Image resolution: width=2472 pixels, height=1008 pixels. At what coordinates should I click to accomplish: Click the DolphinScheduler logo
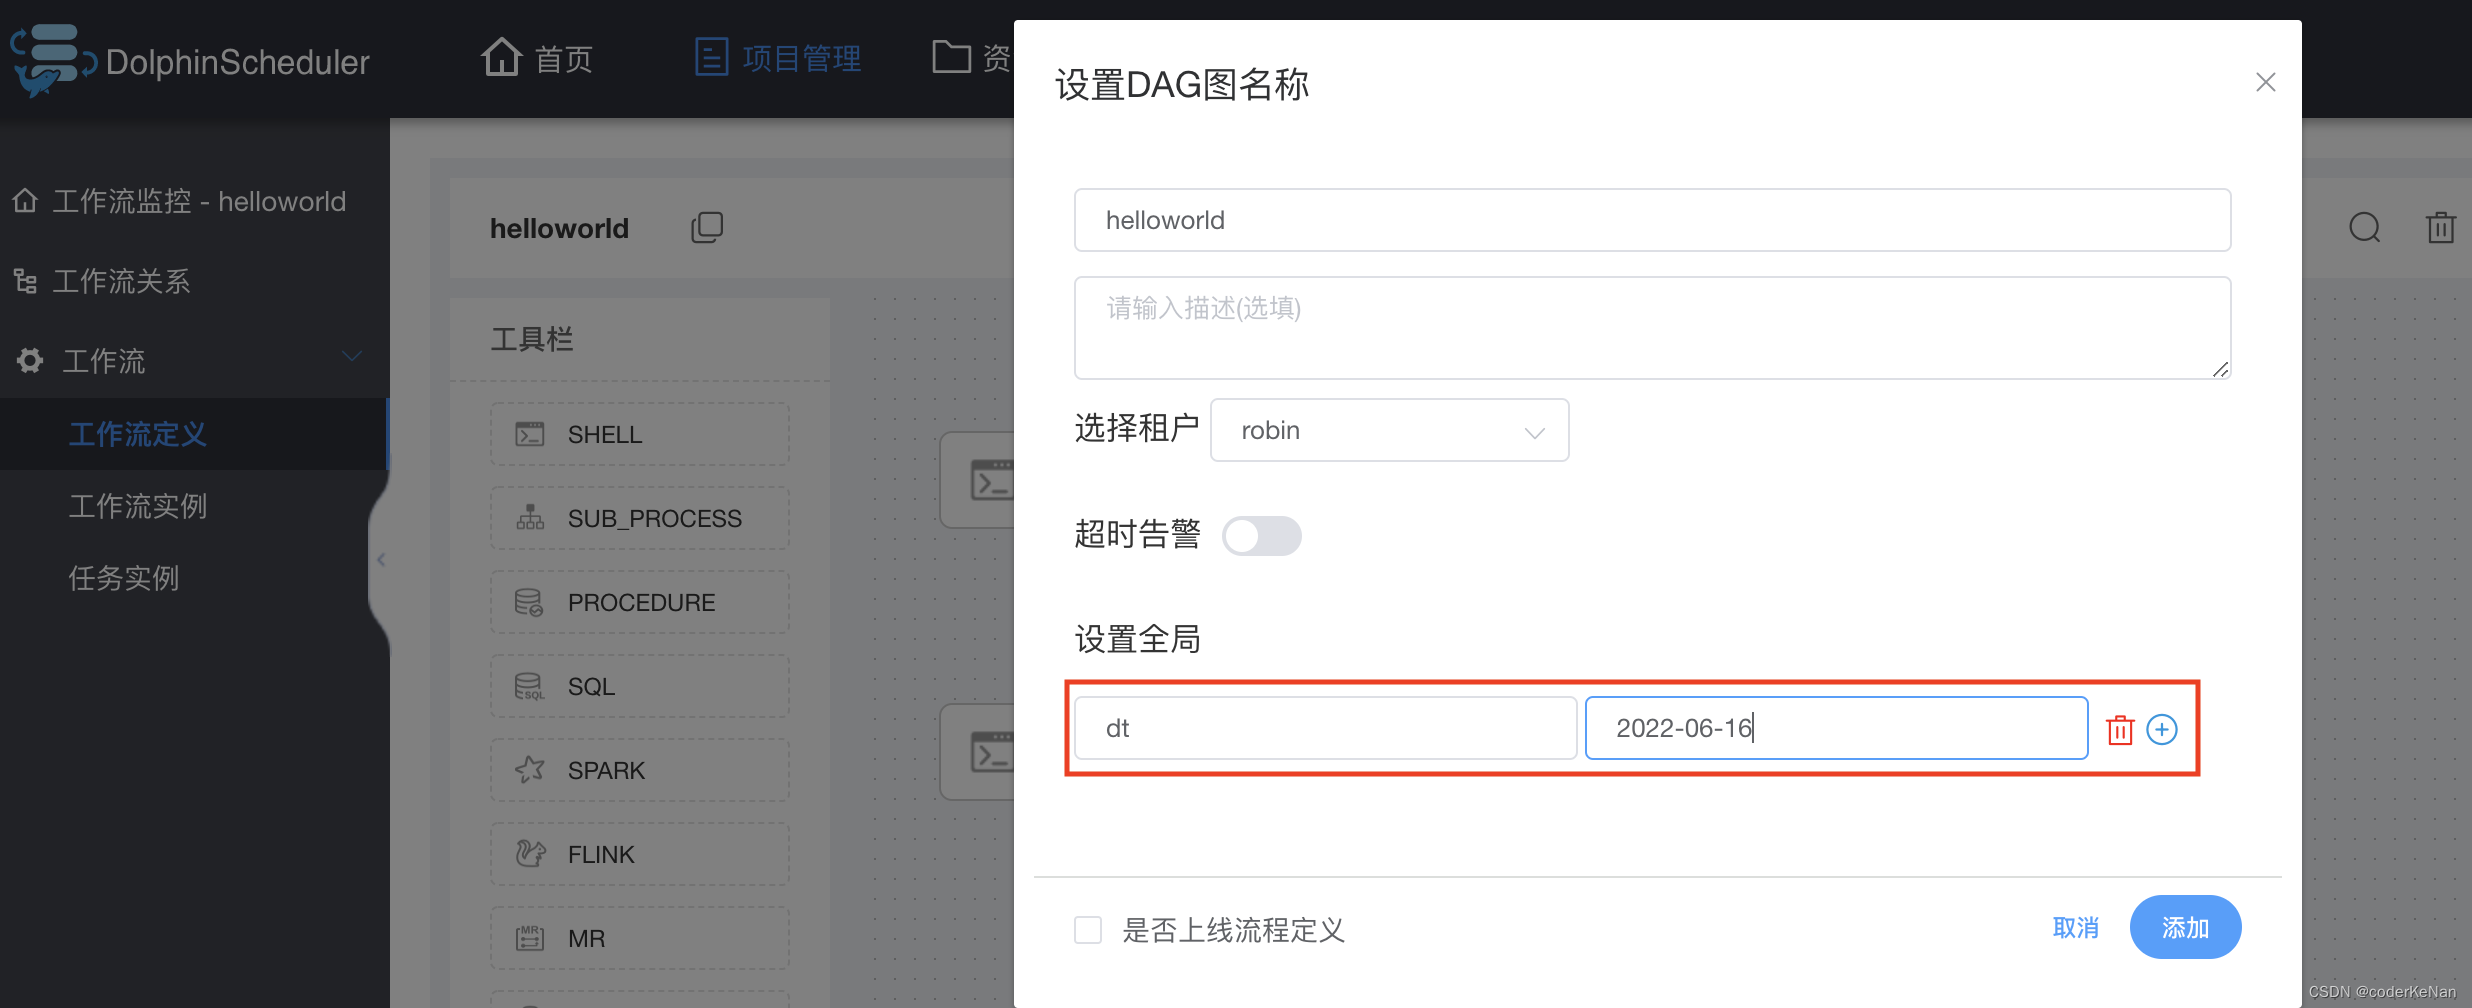point(190,60)
